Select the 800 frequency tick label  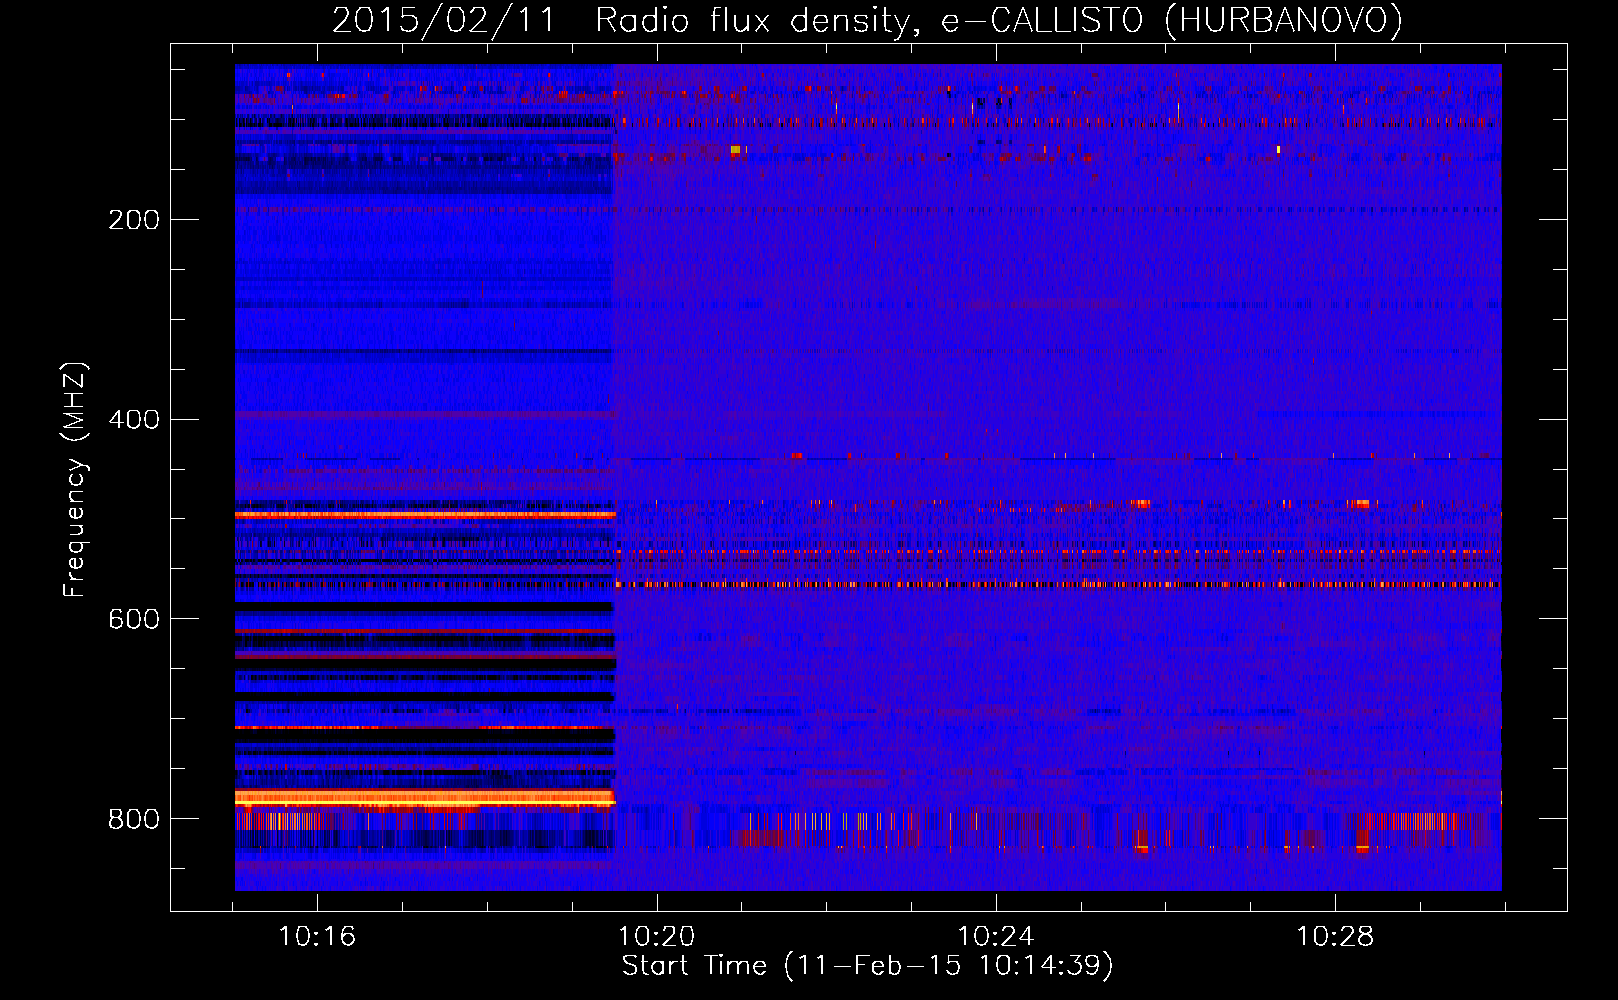pos(134,820)
